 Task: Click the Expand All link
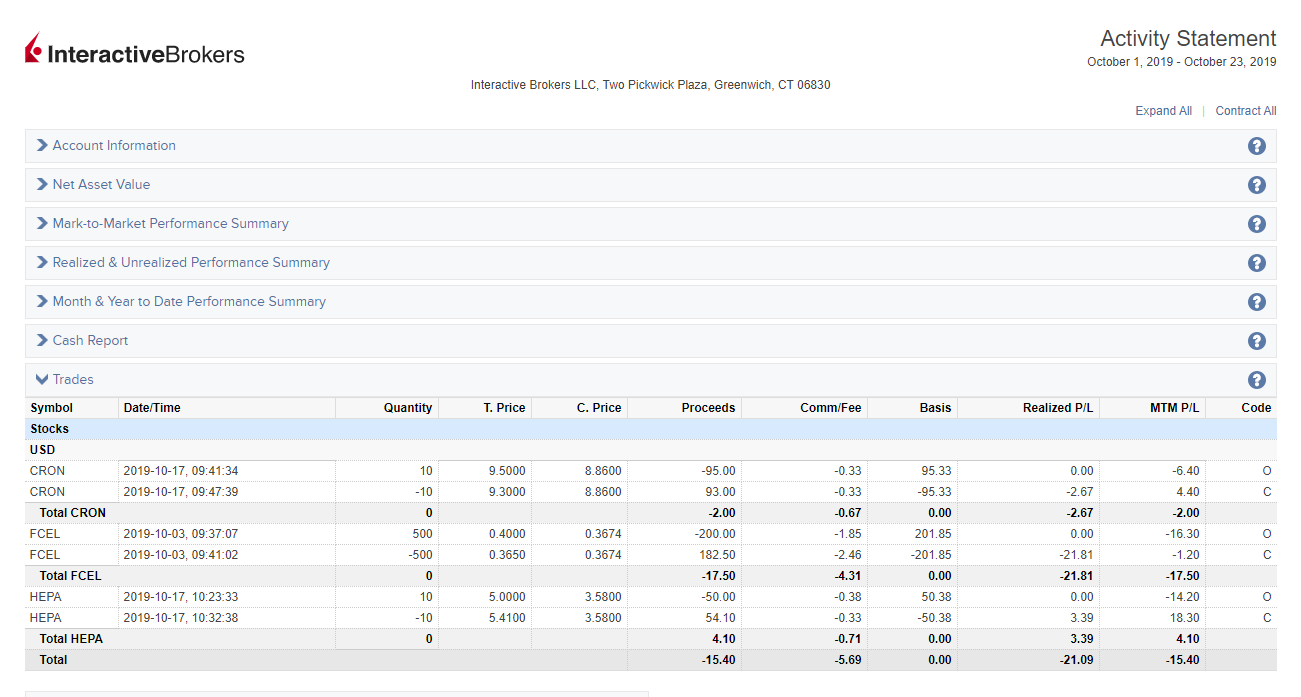click(x=1163, y=111)
